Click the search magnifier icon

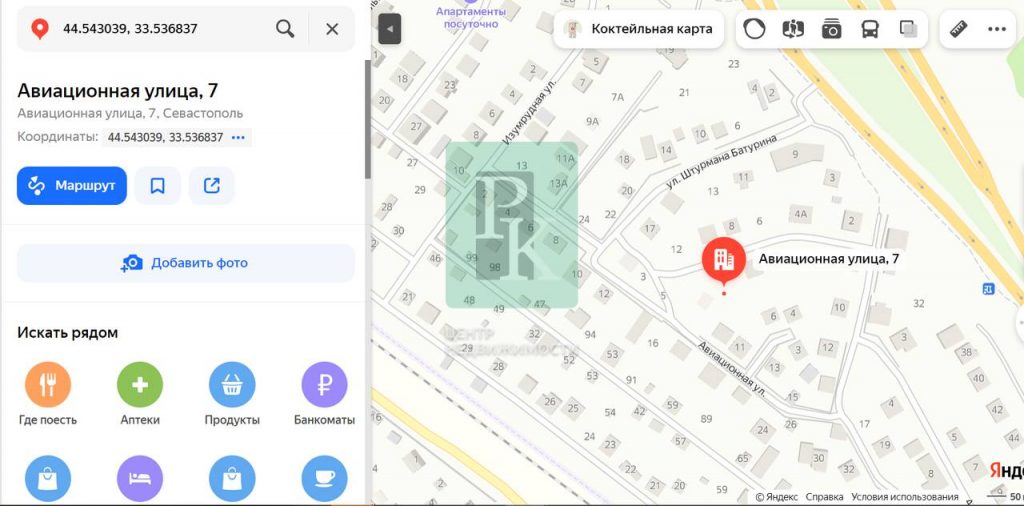(x=285, y=29)
